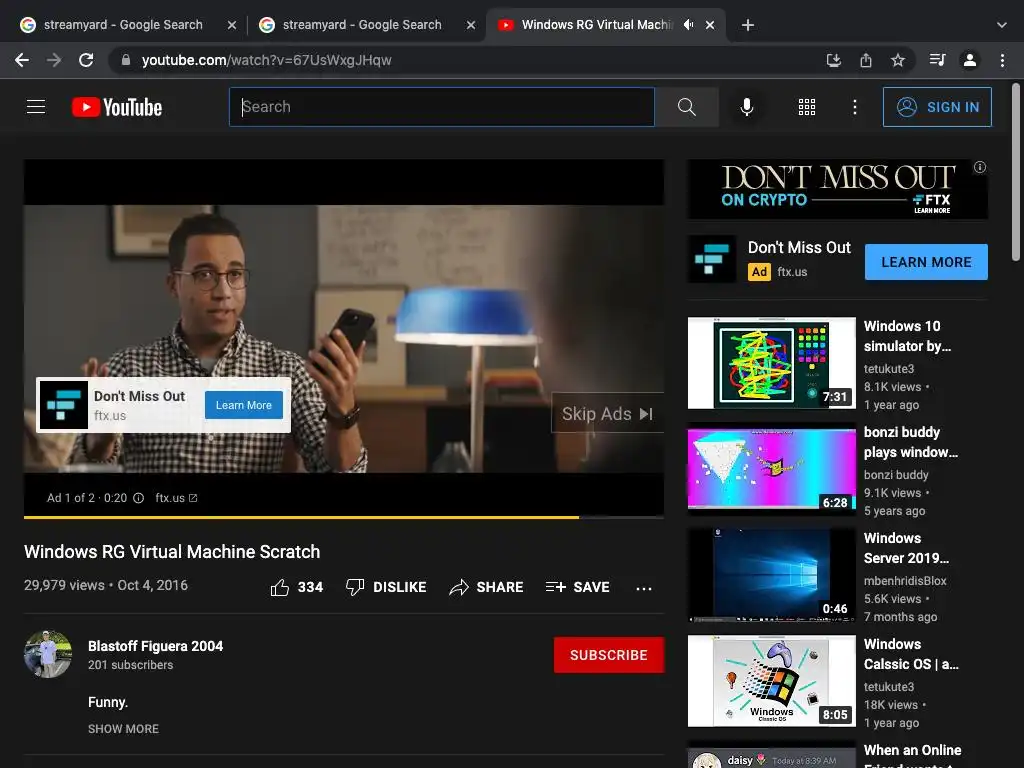The height and width of the screenshot is (768, 1024).
Task: Open YouTube settings three-dot icon
Action: coord(855,107)
